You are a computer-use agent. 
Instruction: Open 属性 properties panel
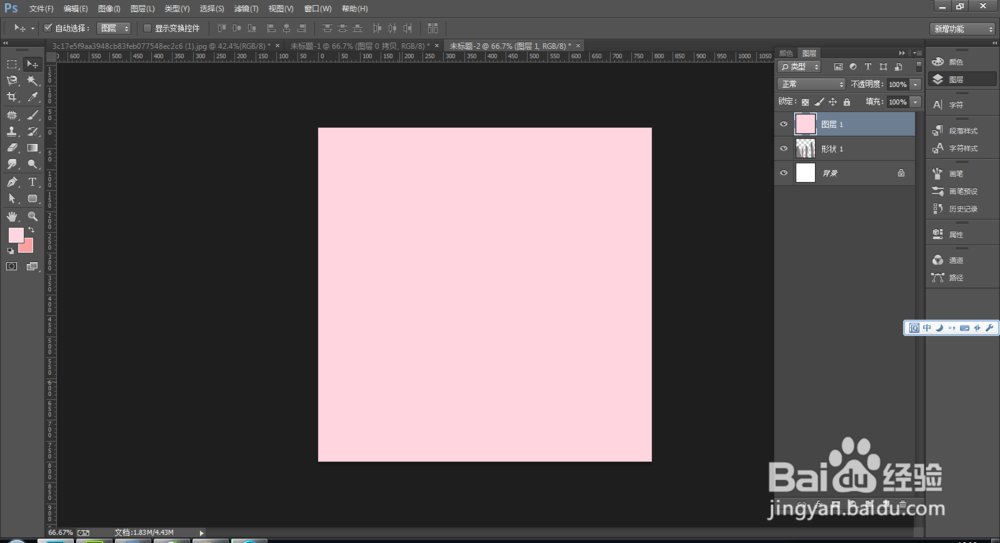(x=955, y=234)
